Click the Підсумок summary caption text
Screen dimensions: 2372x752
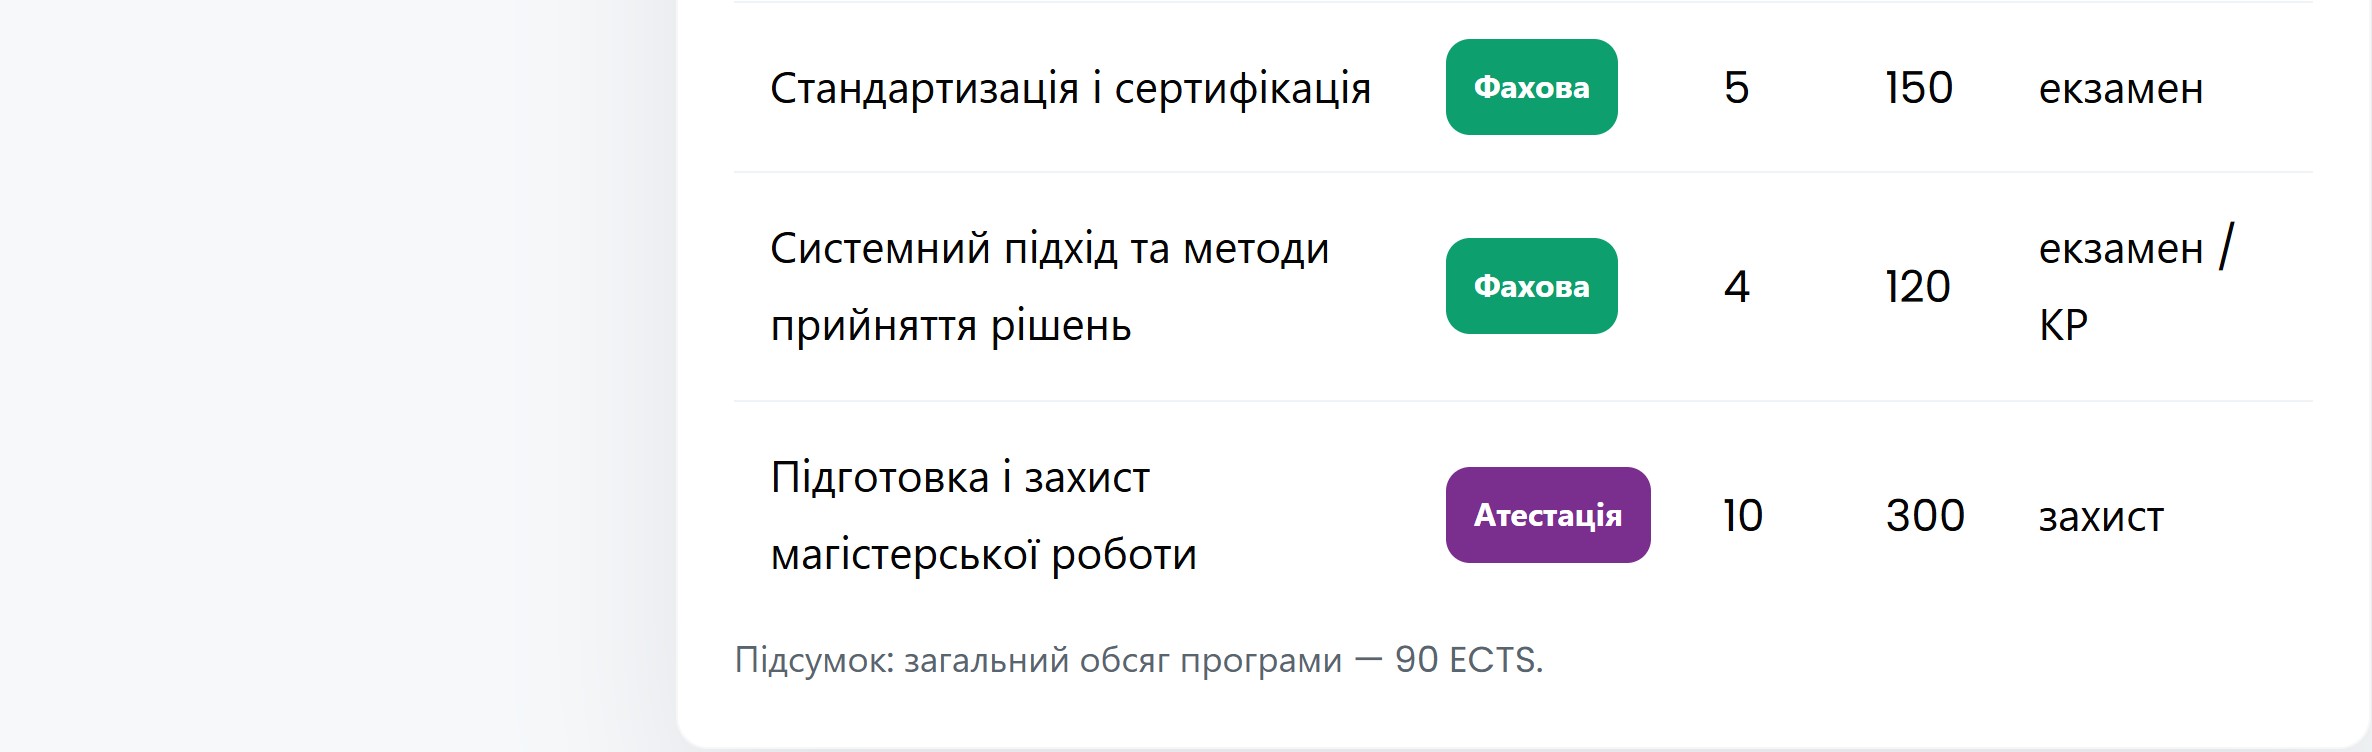1037,661
